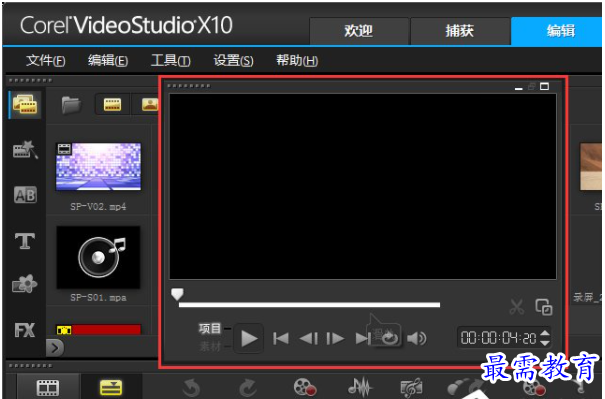The height and width of the screenshot is (399, 605).
Task: Select 素材 preview mode
Action: [x=210, y=346]
